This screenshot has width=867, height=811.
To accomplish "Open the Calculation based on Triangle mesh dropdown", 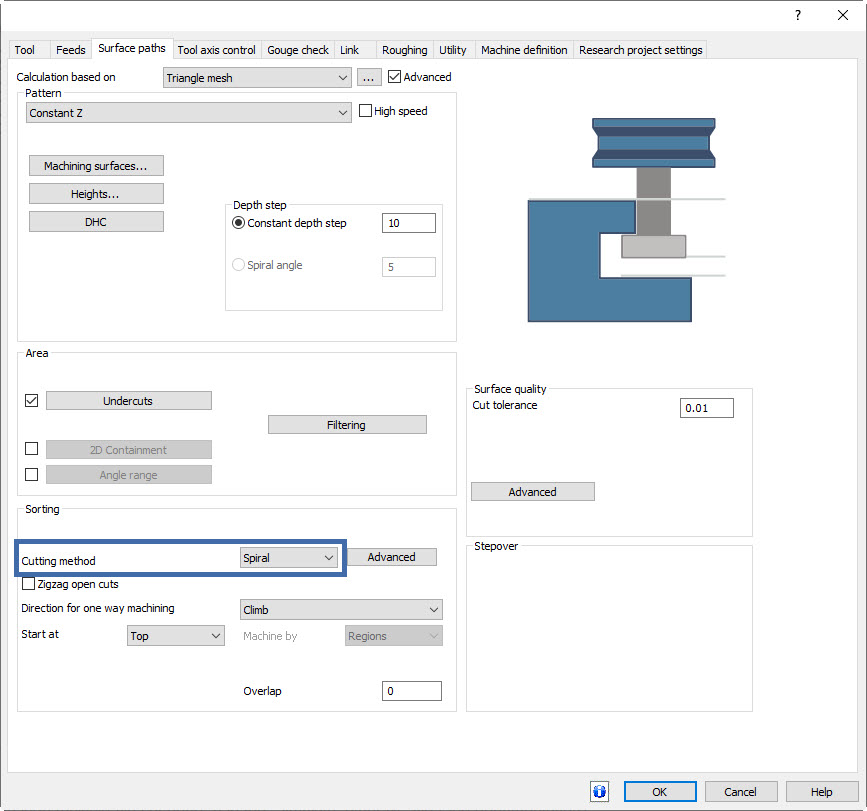I will (257, 78).
